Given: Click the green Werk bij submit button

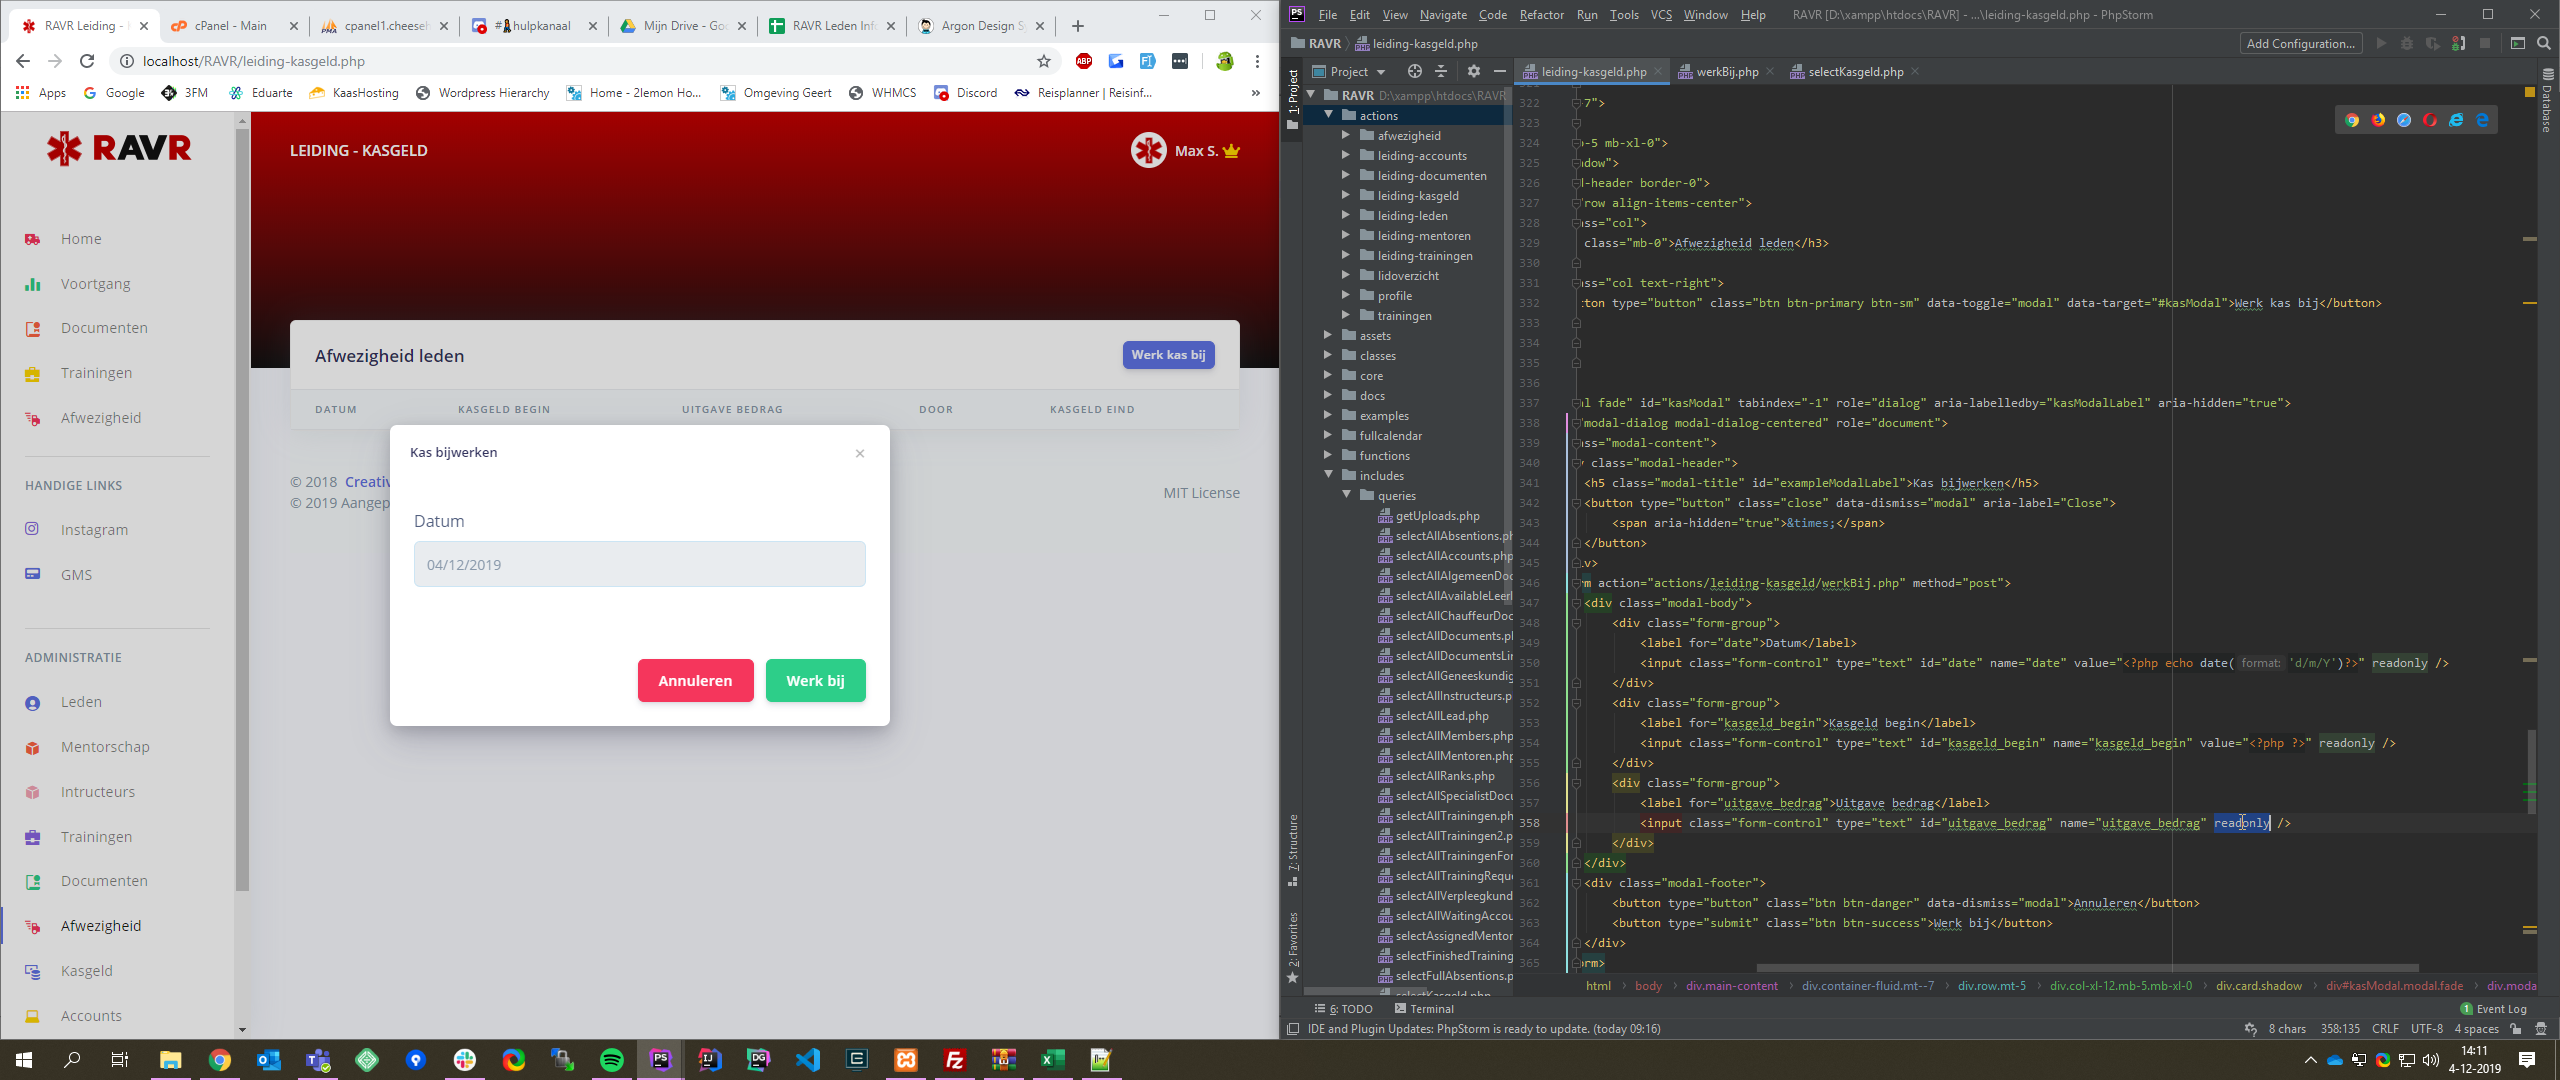Looking at the screenshot, I should coord(815,681).
